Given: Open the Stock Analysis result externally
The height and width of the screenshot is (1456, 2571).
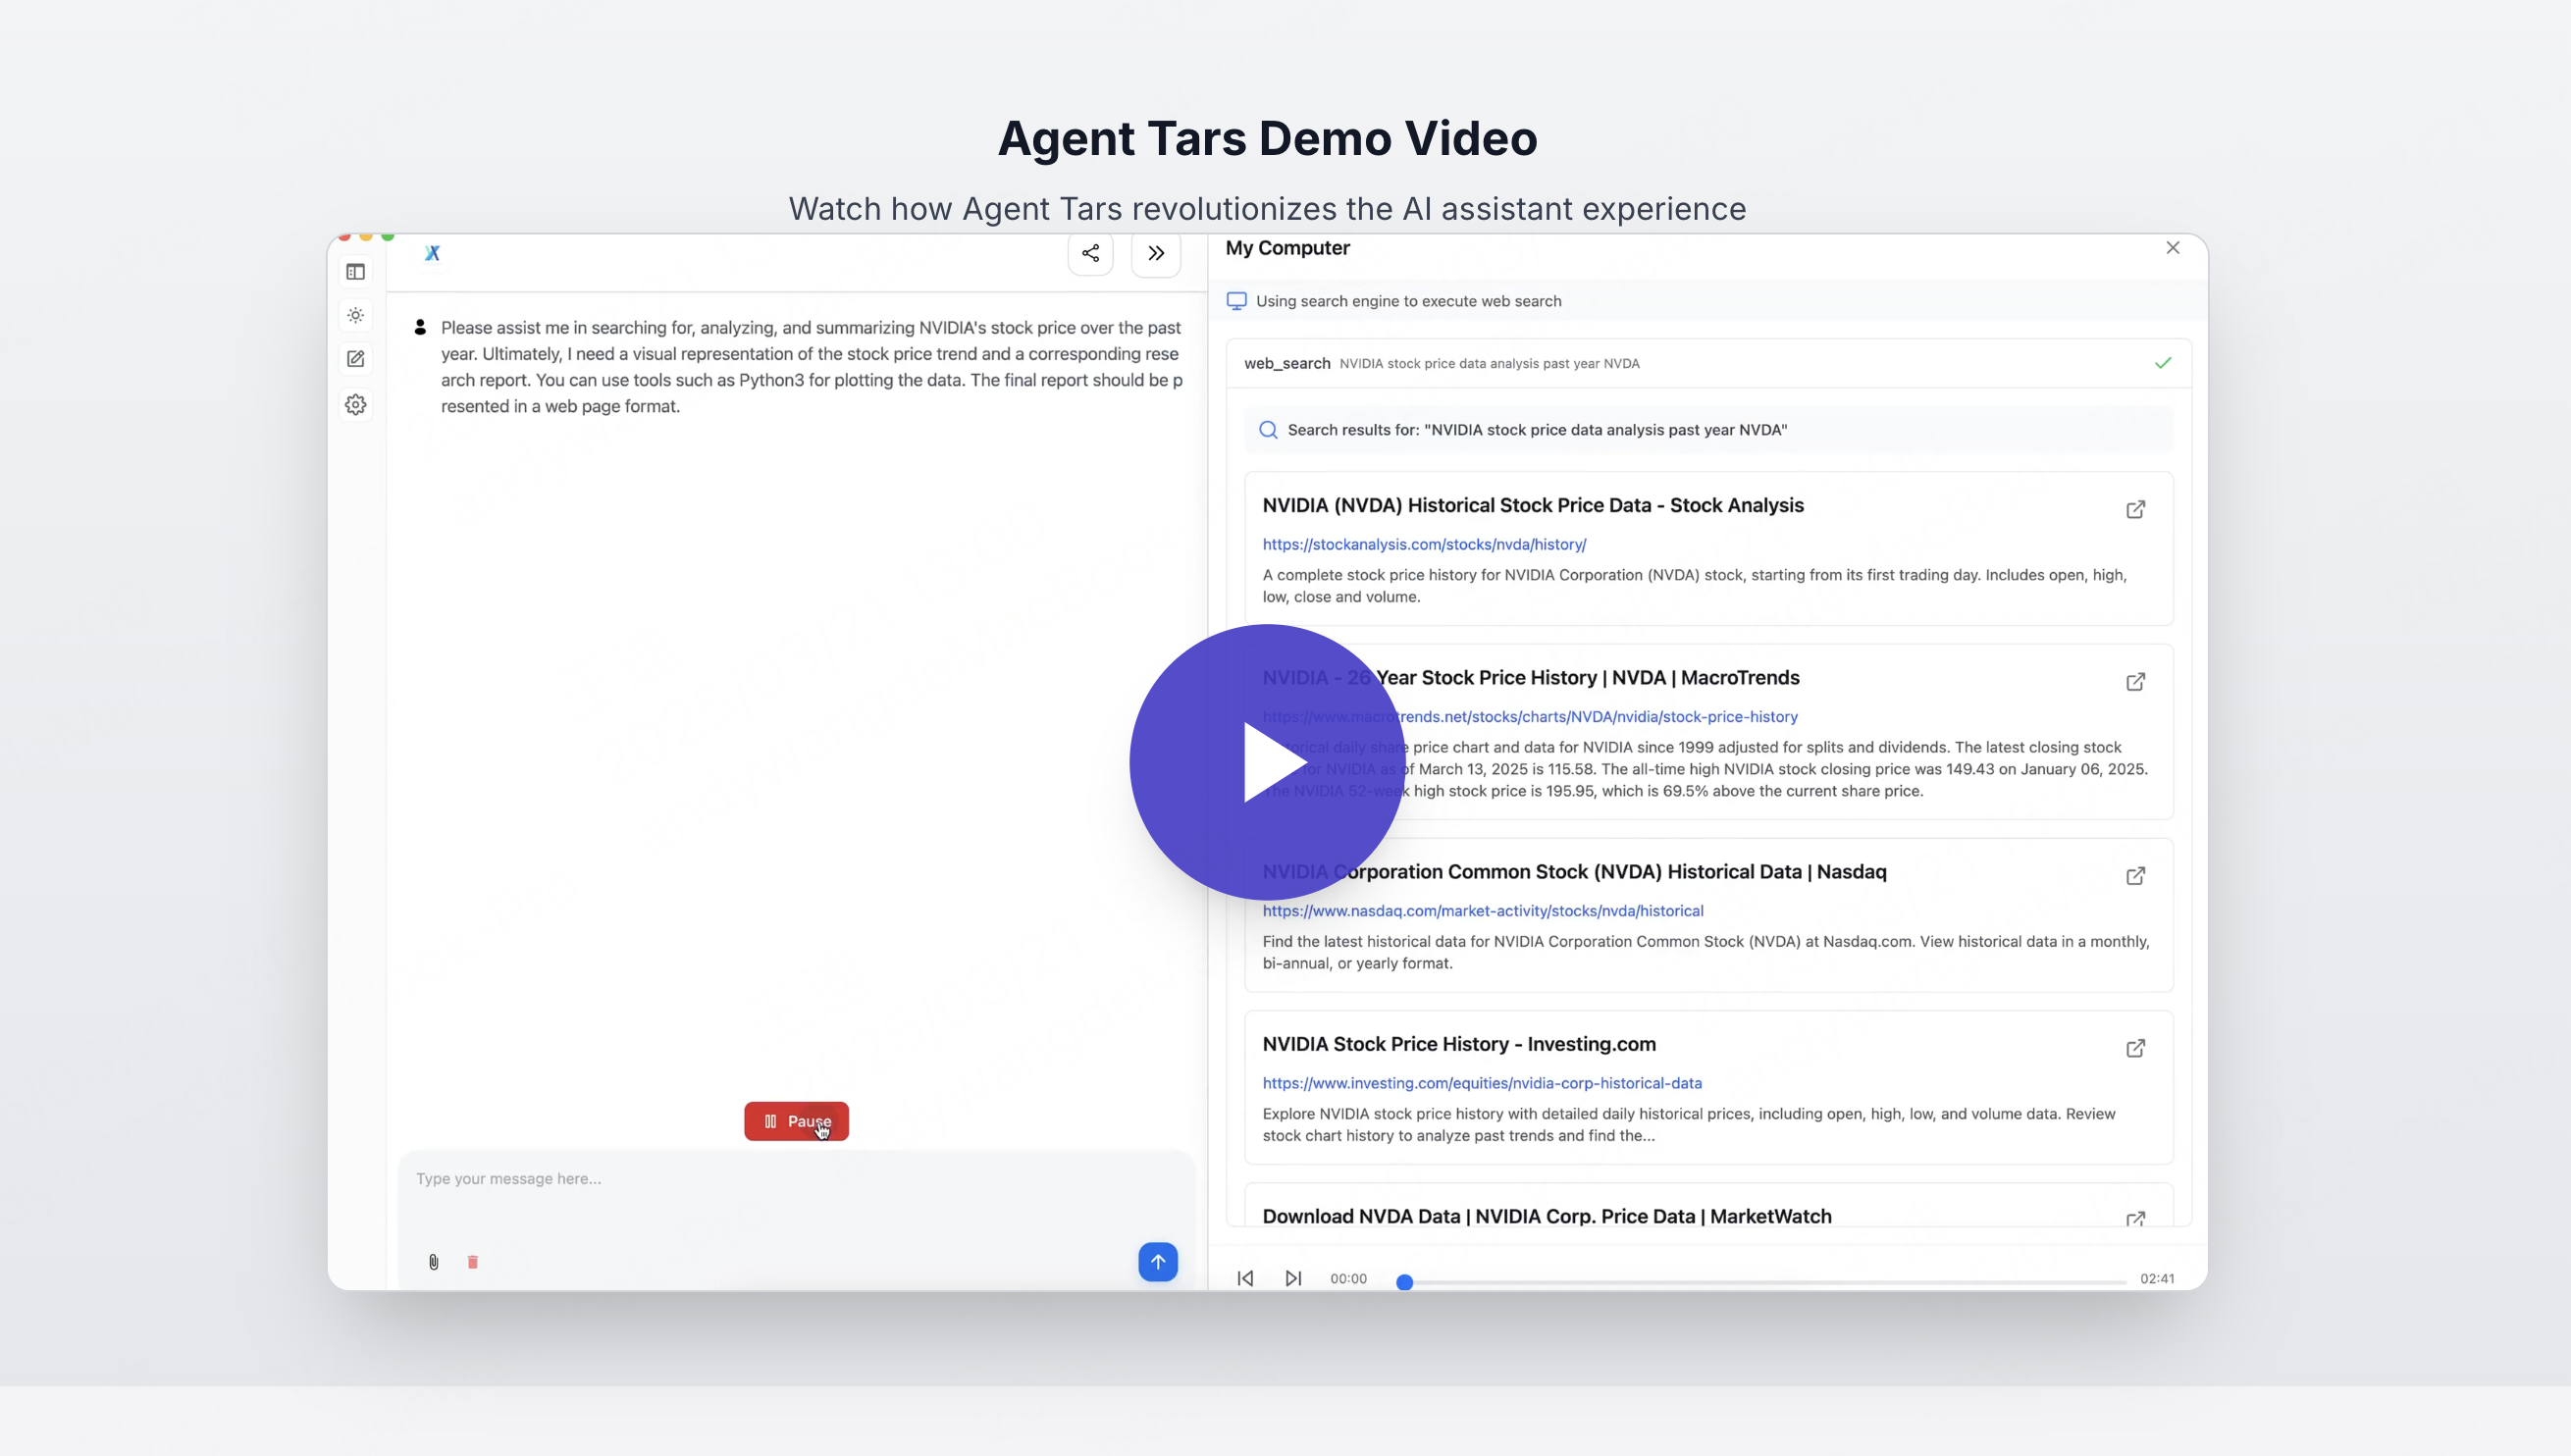Looking at the screenshot, I should pos(2135,510).
